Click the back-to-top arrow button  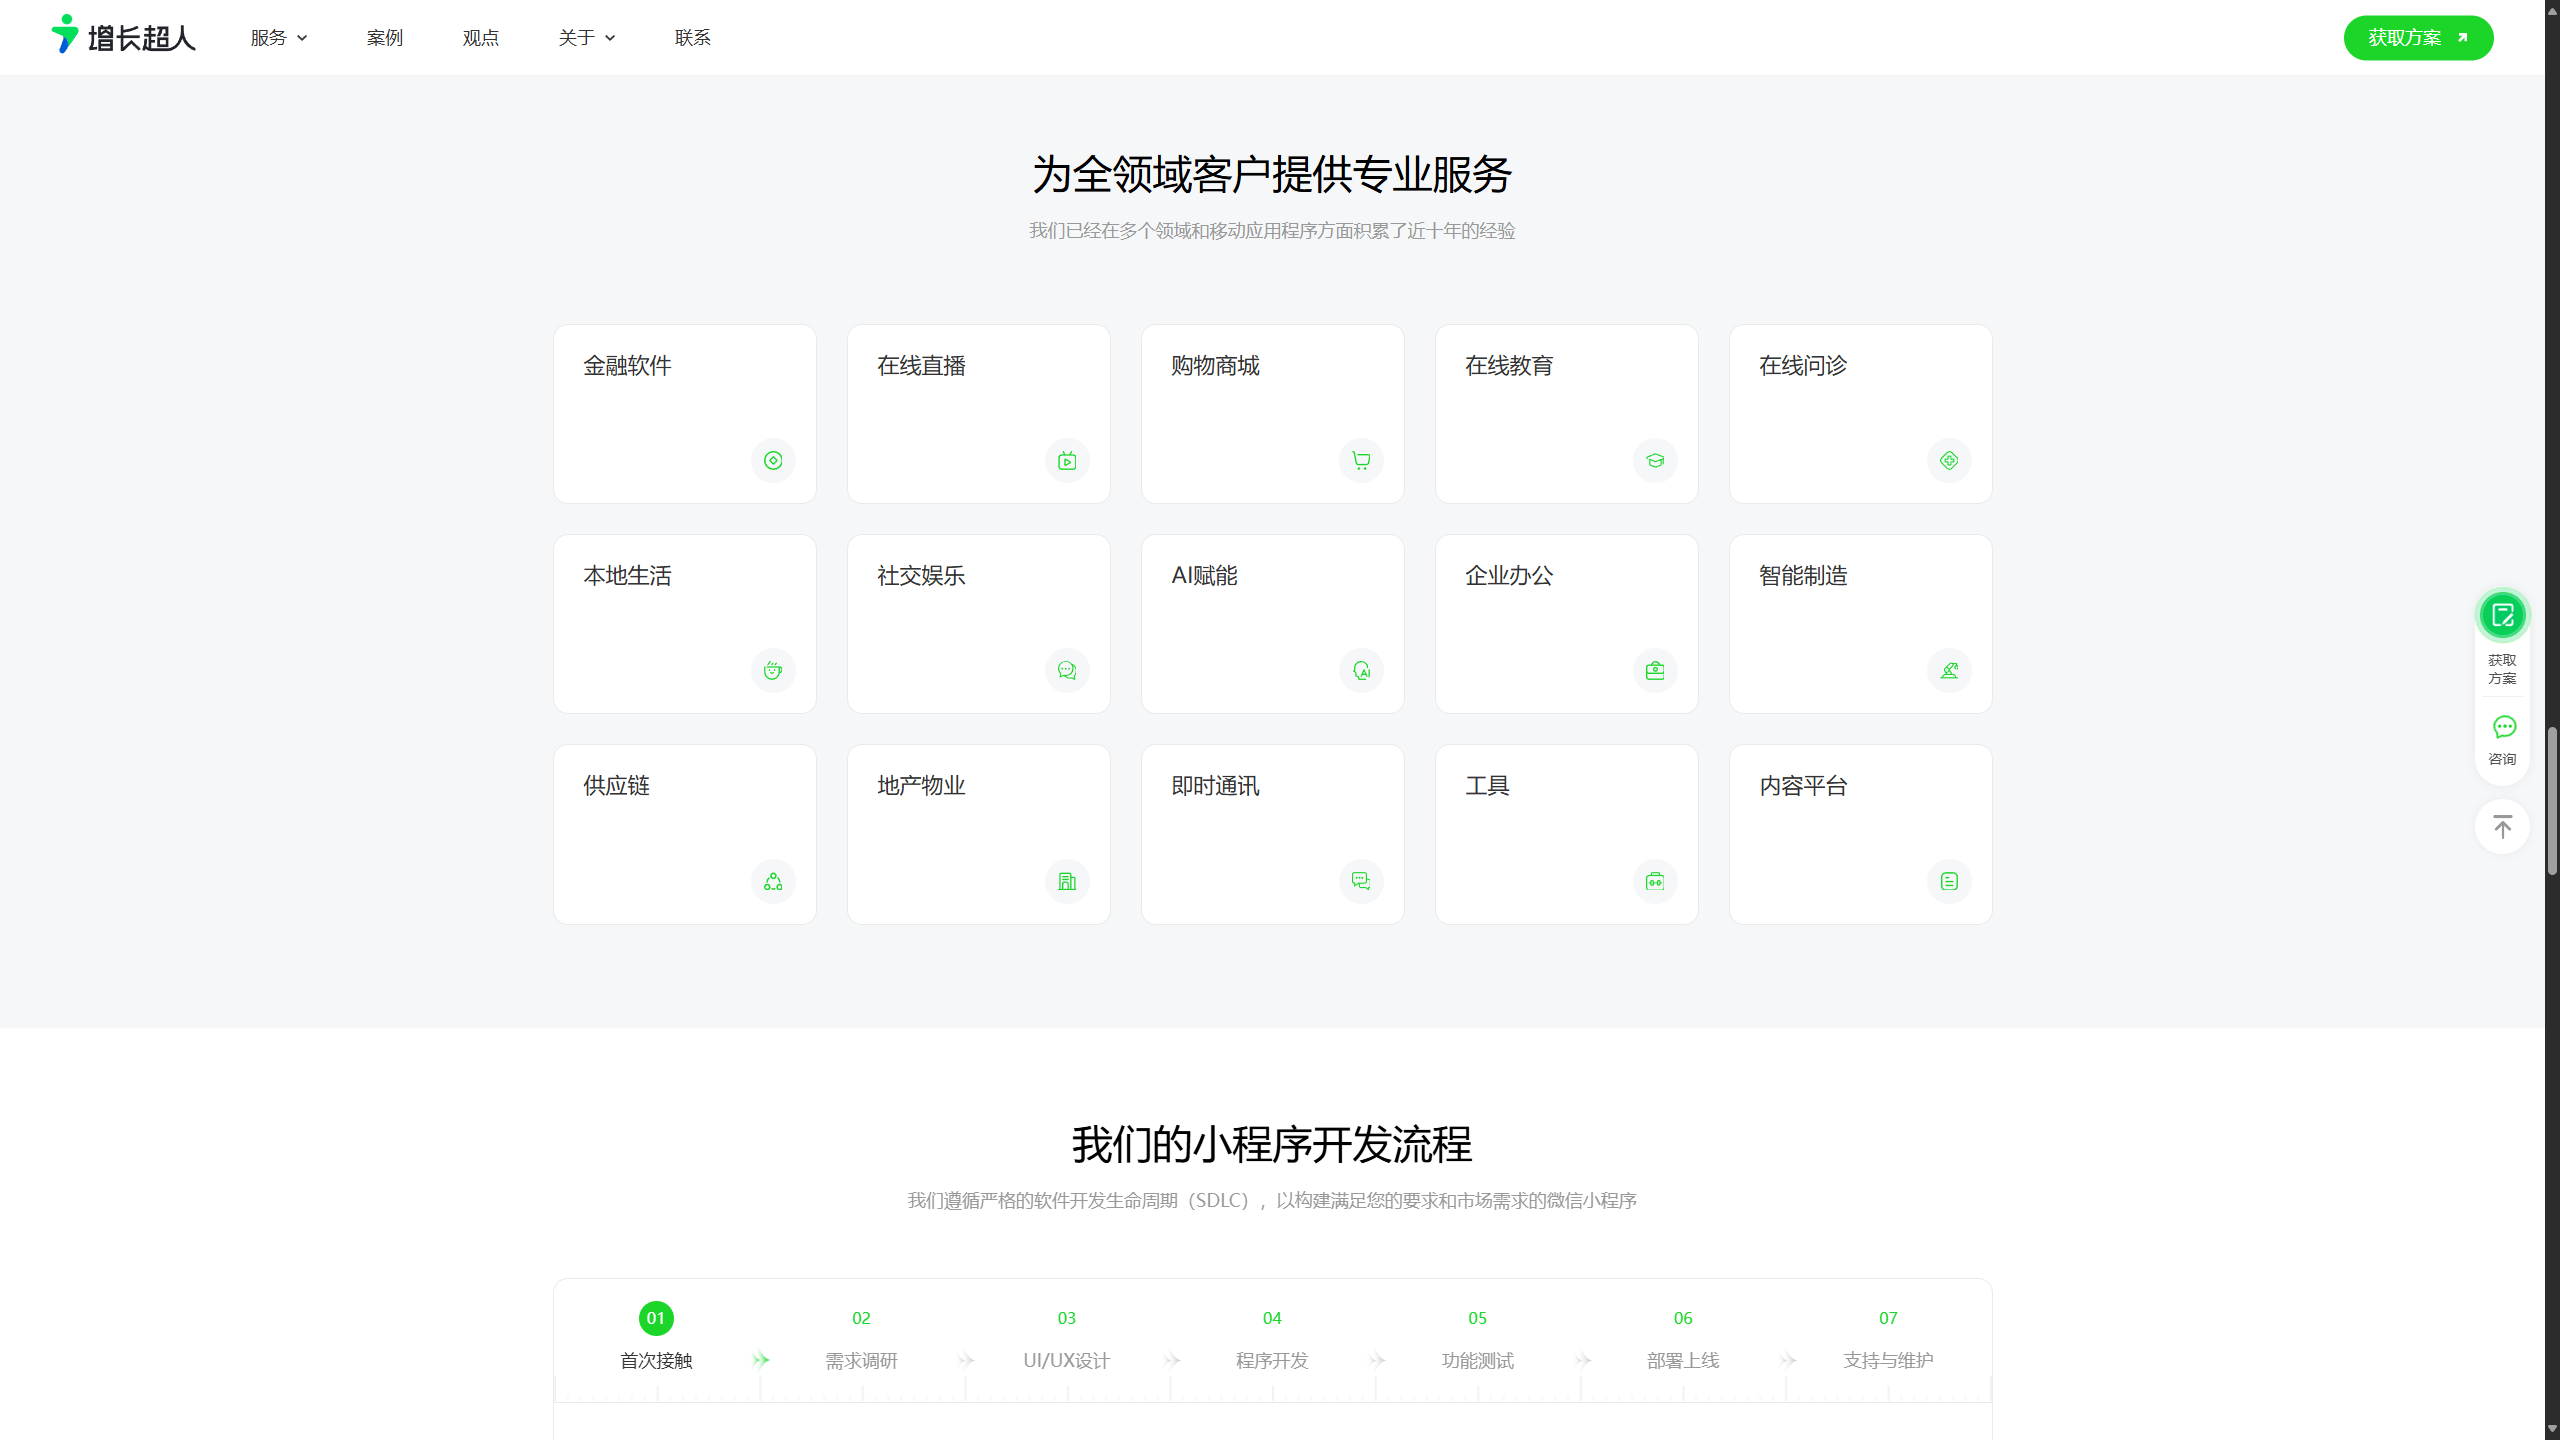tap(2503, 827)
